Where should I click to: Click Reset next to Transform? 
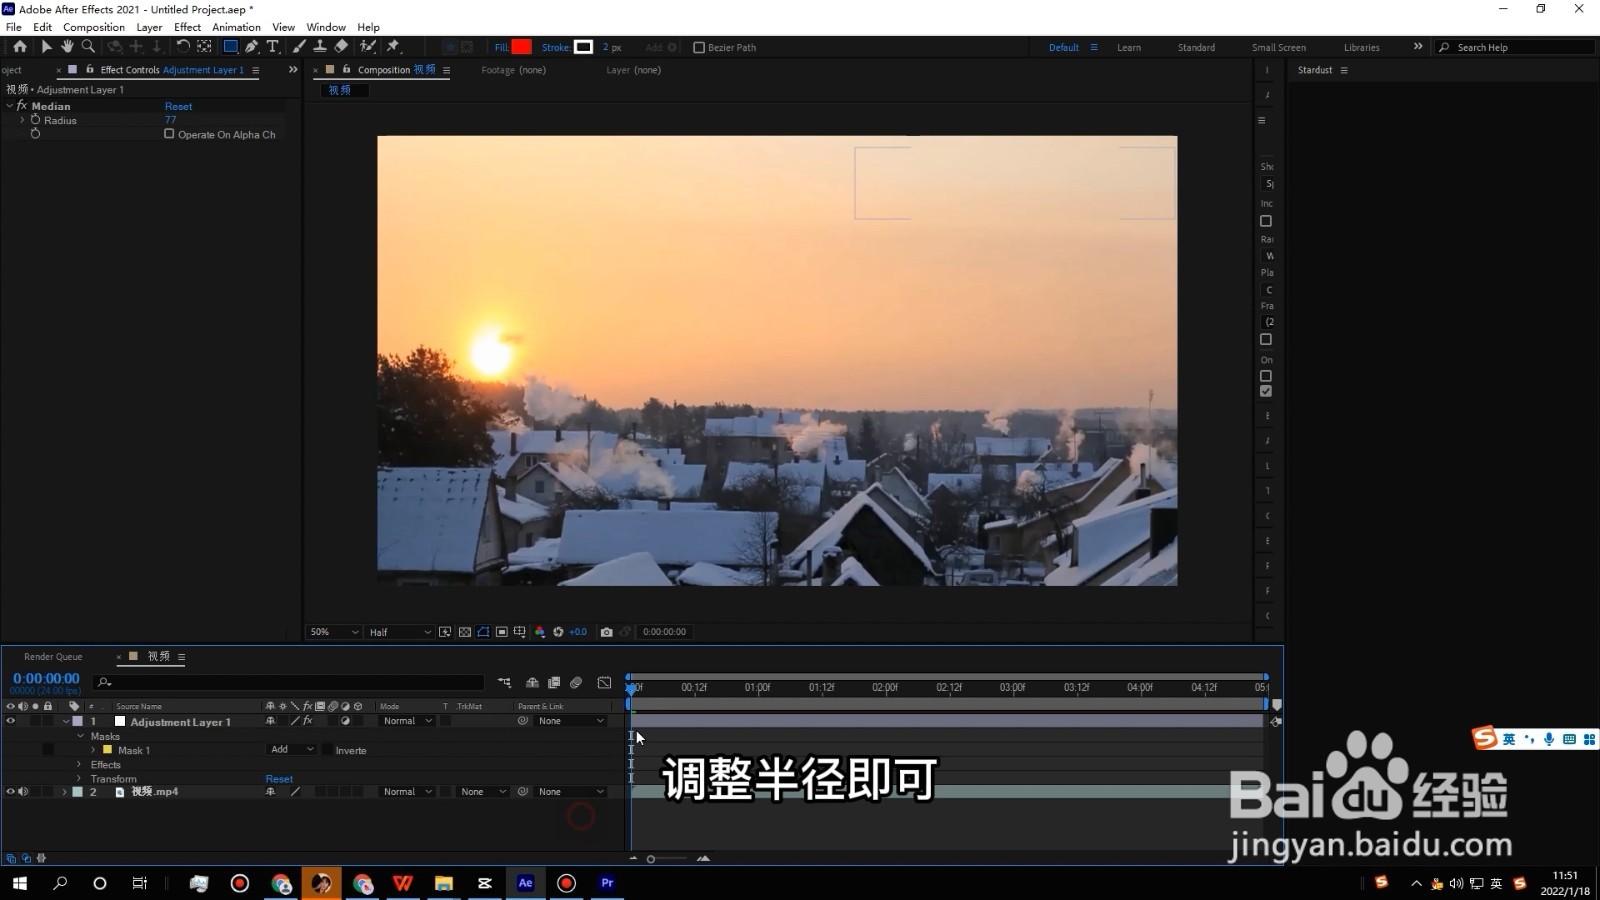(x=279, y=778)
